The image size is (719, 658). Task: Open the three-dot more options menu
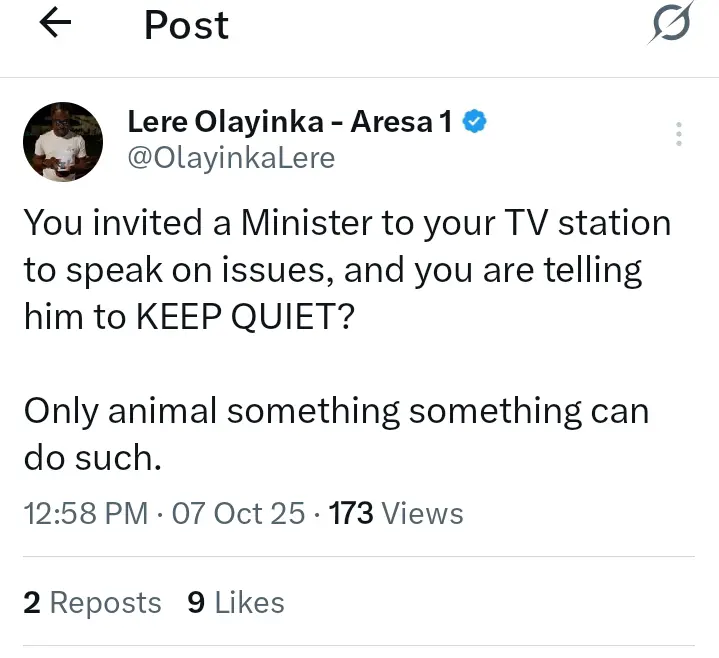point(679,135)
